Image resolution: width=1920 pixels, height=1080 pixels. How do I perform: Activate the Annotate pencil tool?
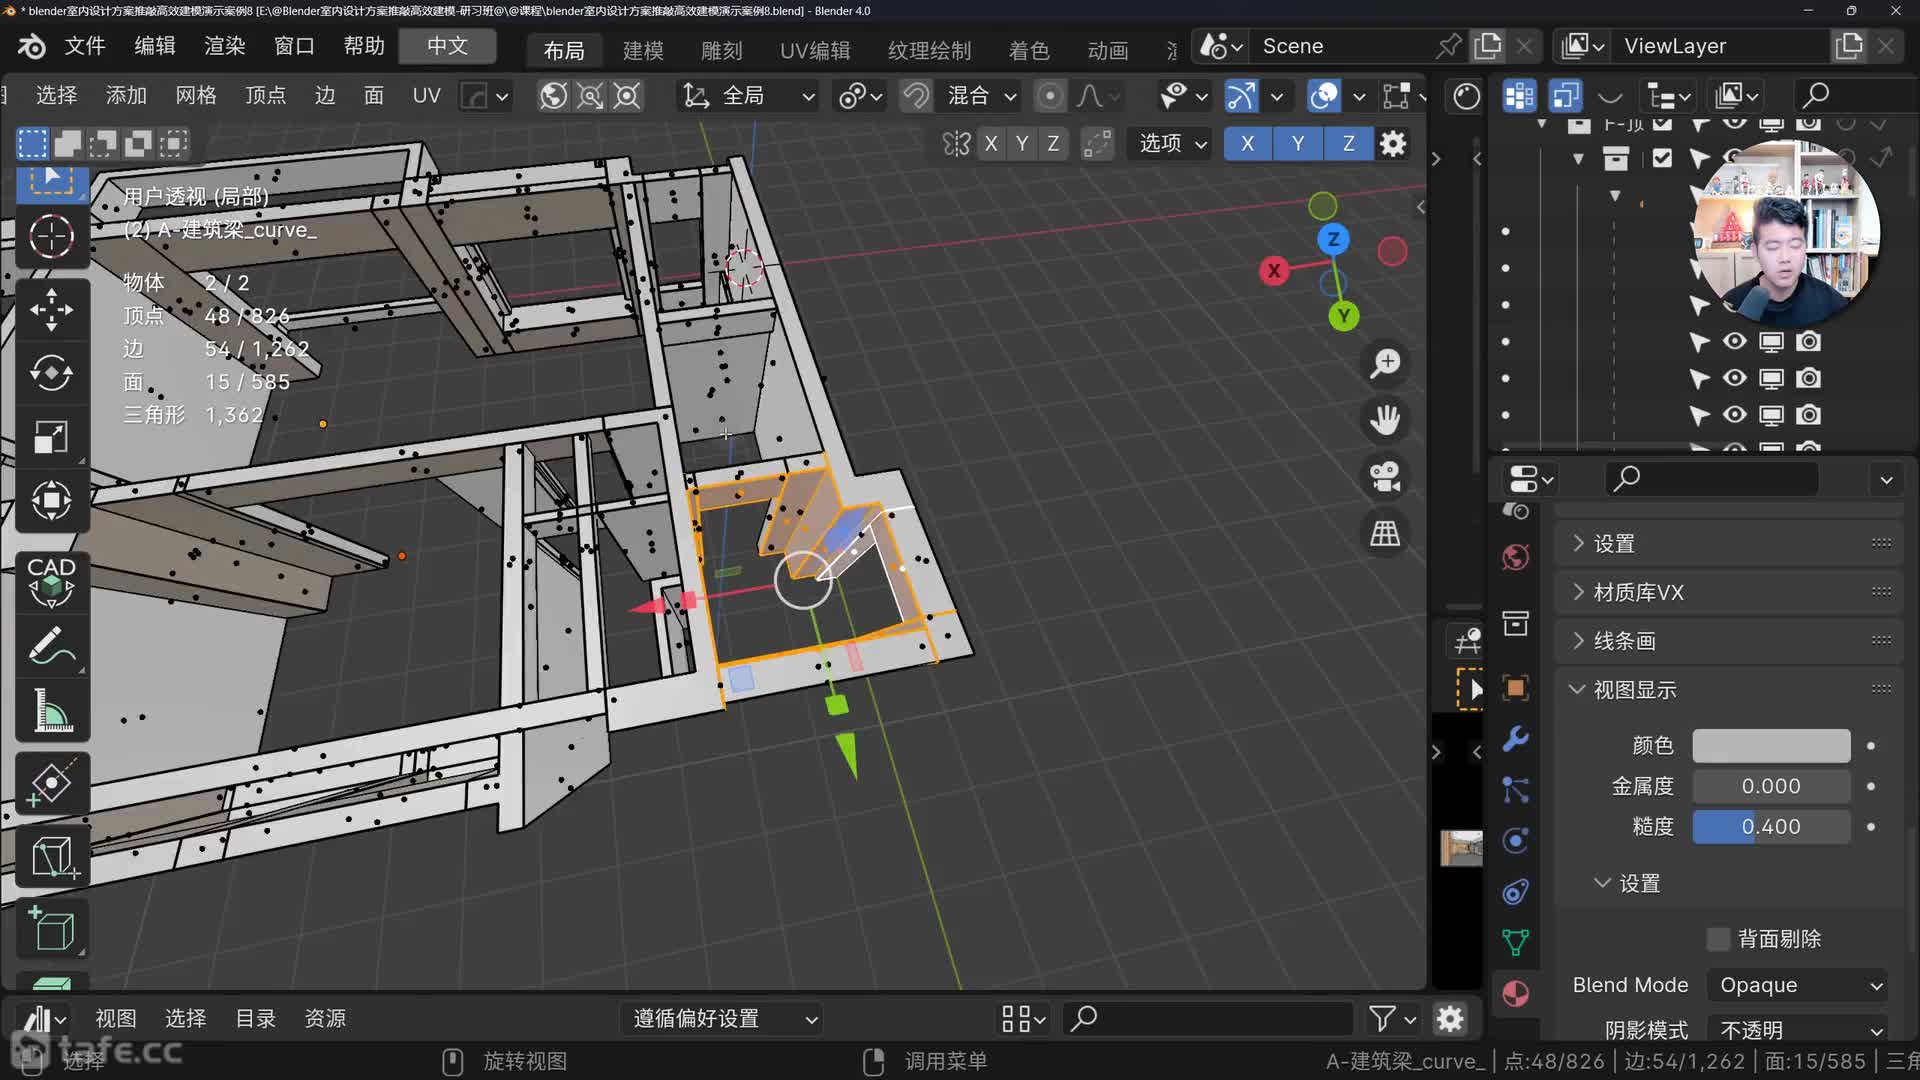tap(51, 646)
